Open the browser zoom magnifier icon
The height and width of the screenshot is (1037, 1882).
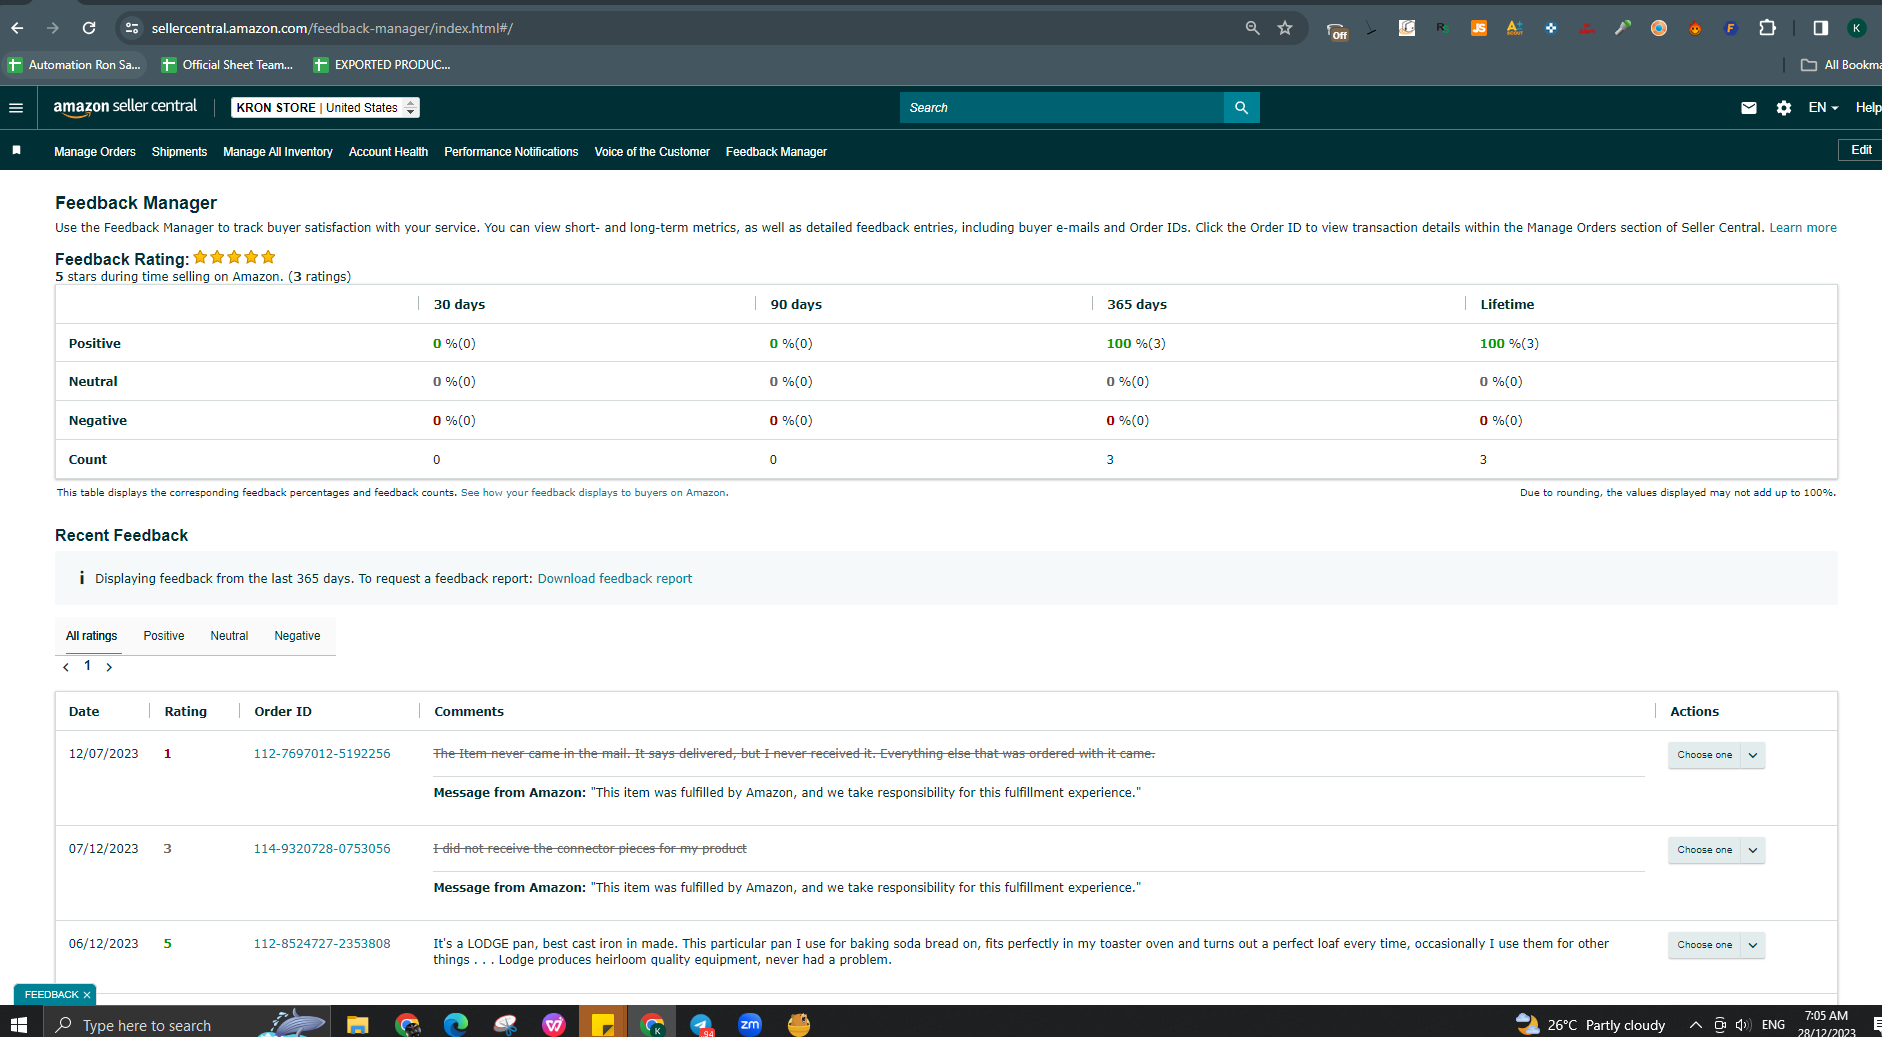(1252, 28)
